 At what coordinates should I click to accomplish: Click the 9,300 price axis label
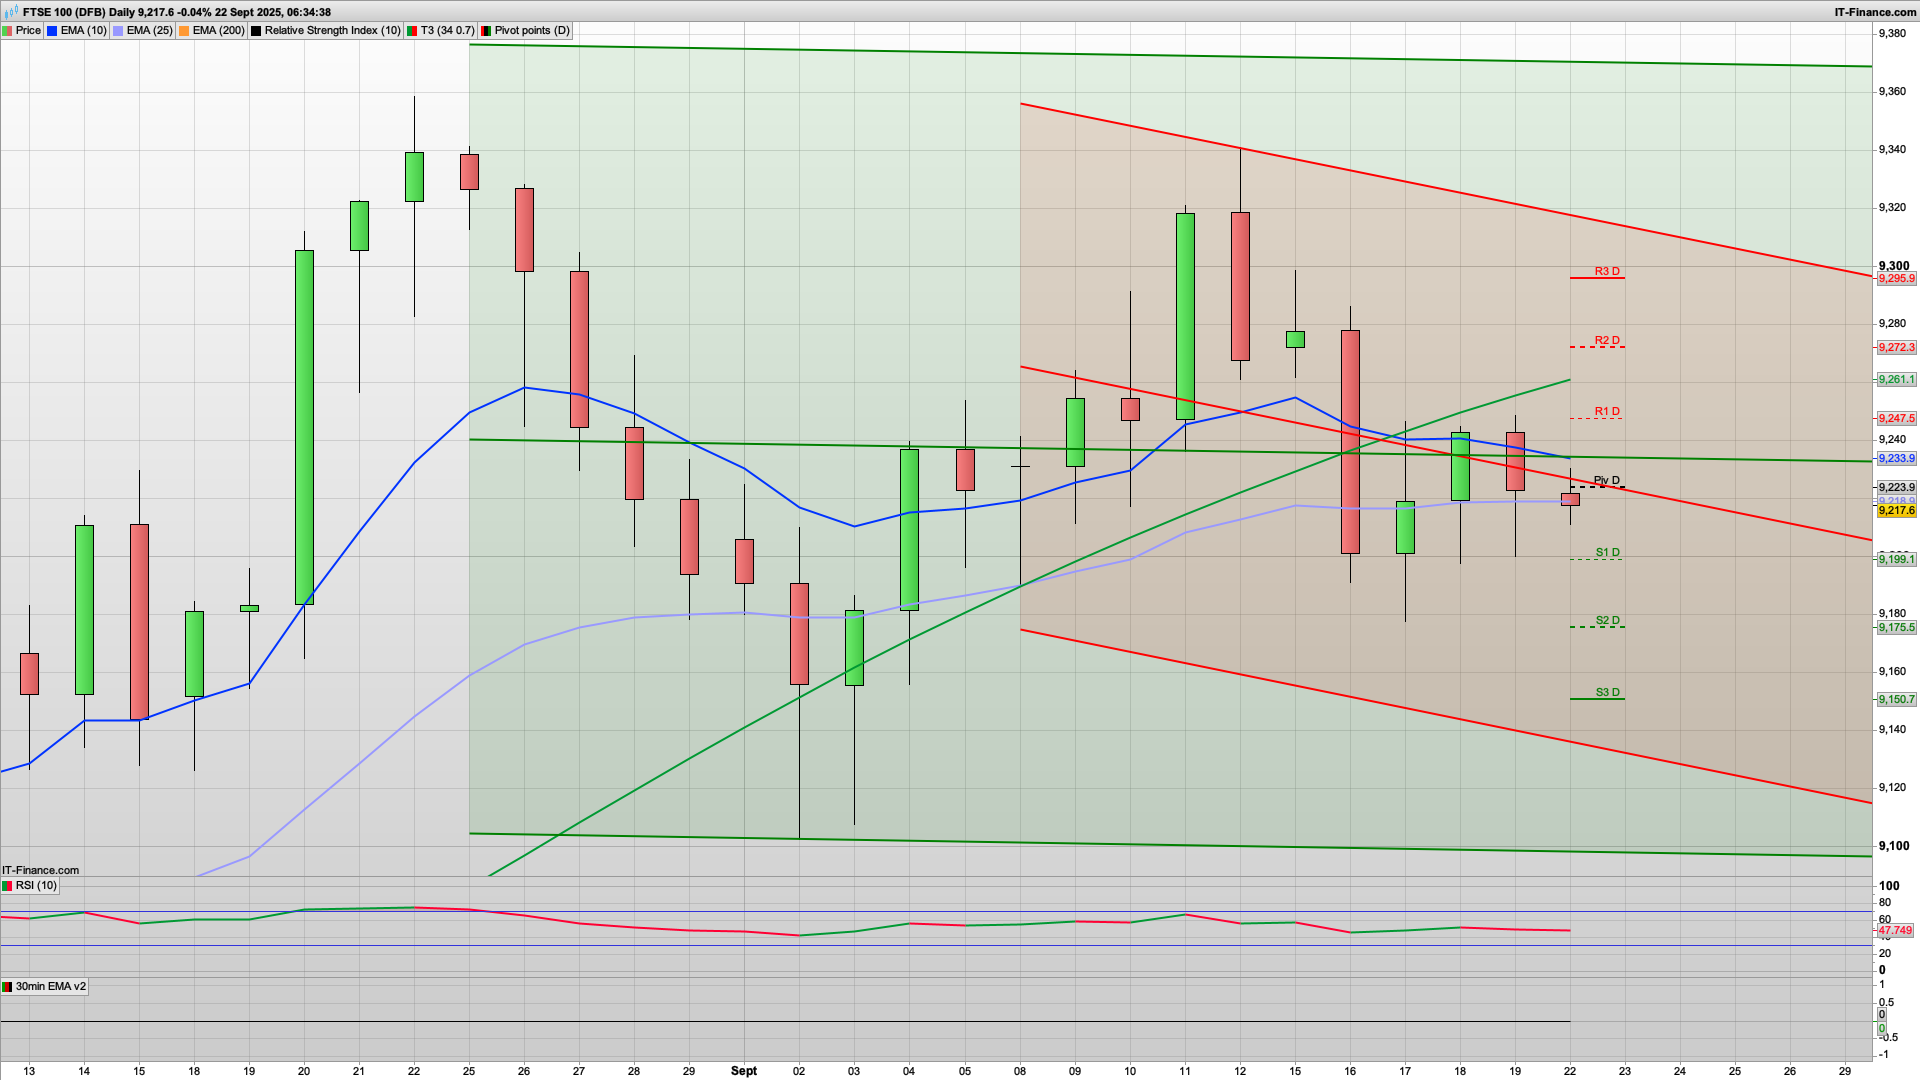[x=1894, y=266]
